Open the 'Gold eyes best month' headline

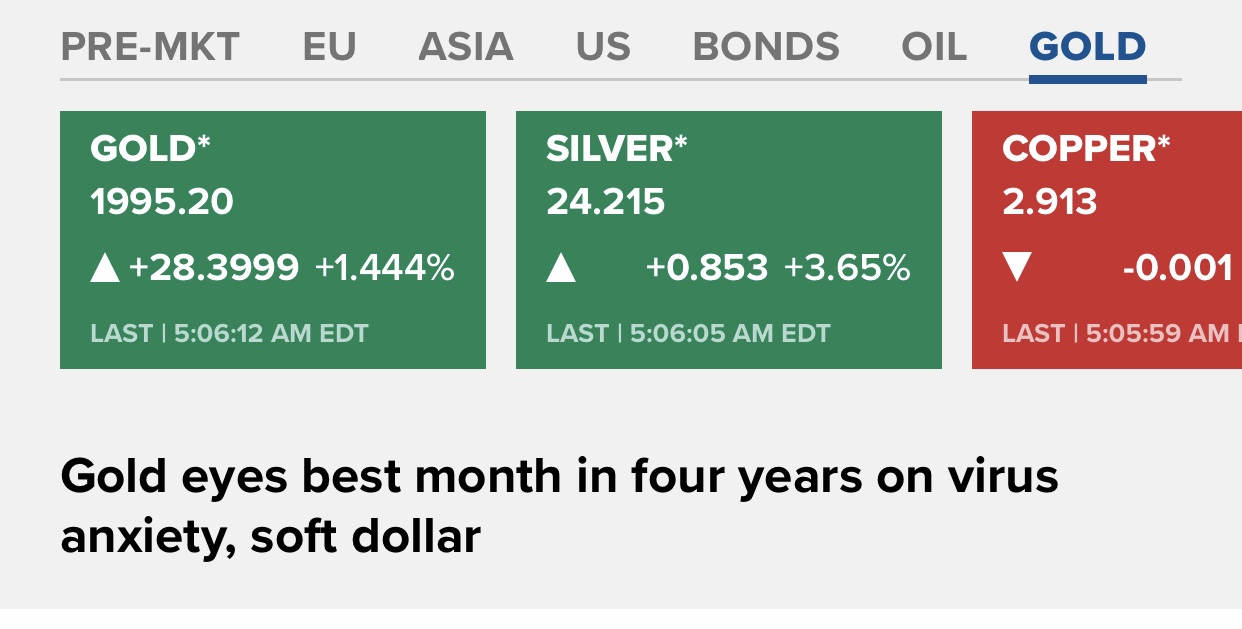[x=559, y=506]
